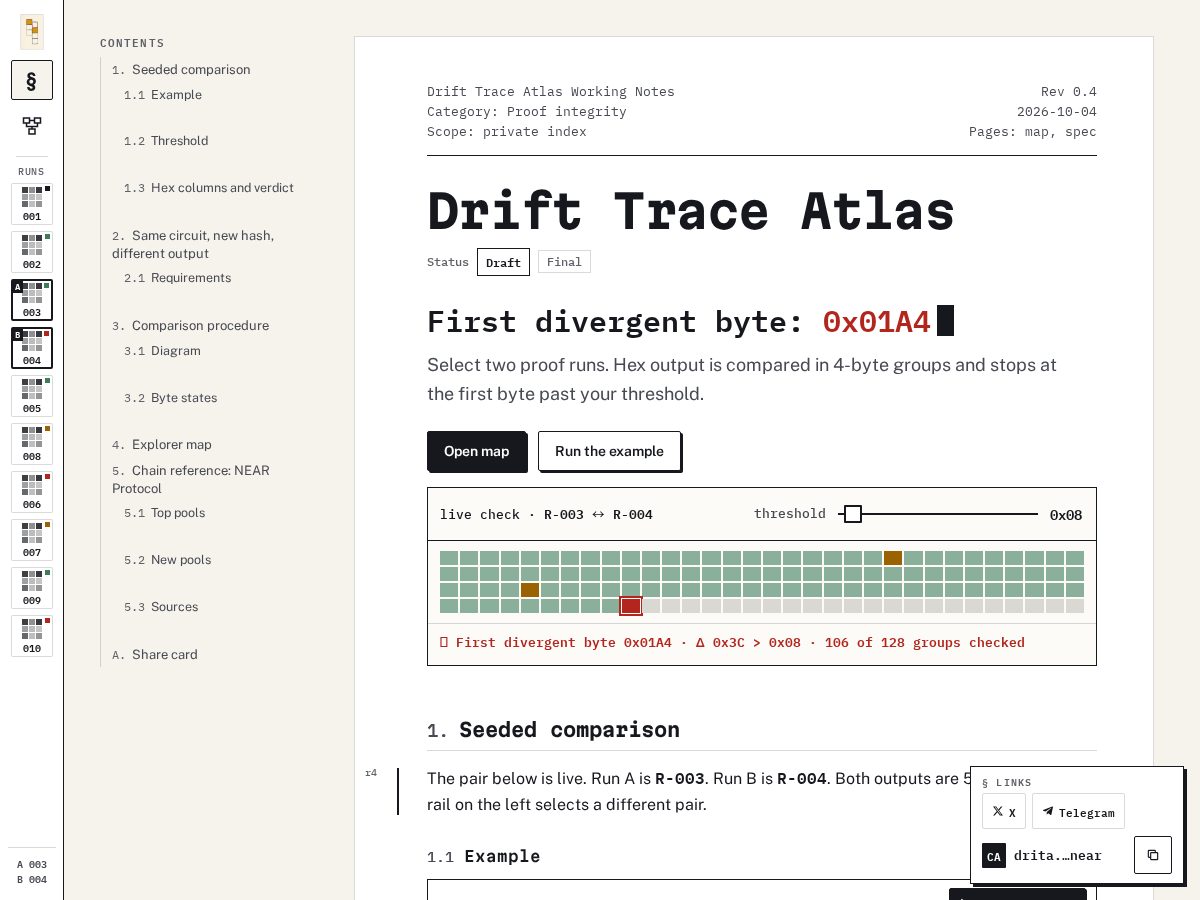The width and height of the screenshot is (1200, 900).
Task: Click 'Scope: private index' text
Action: click(x=507, y=132)
